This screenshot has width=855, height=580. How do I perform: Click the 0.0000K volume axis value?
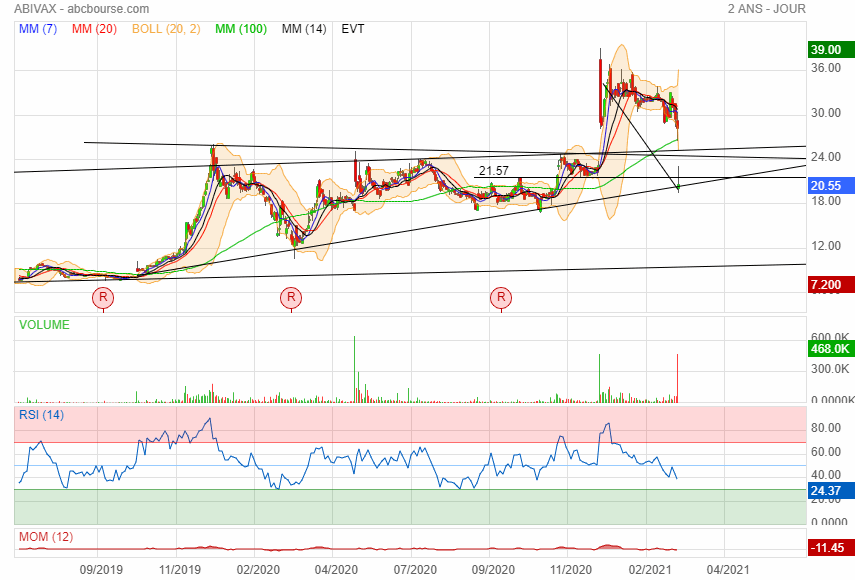tap(833, 400)
